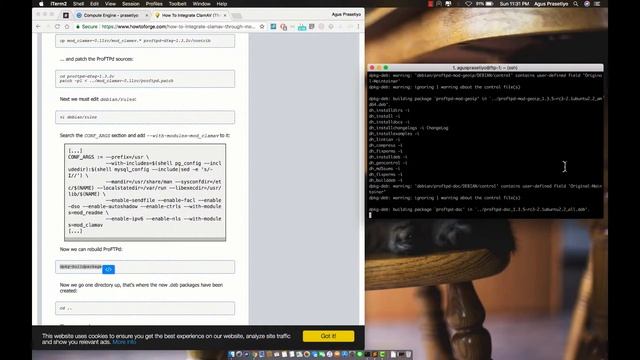Open a new Chrome tab
640x360 pixels.
click(x=237, y=16)
